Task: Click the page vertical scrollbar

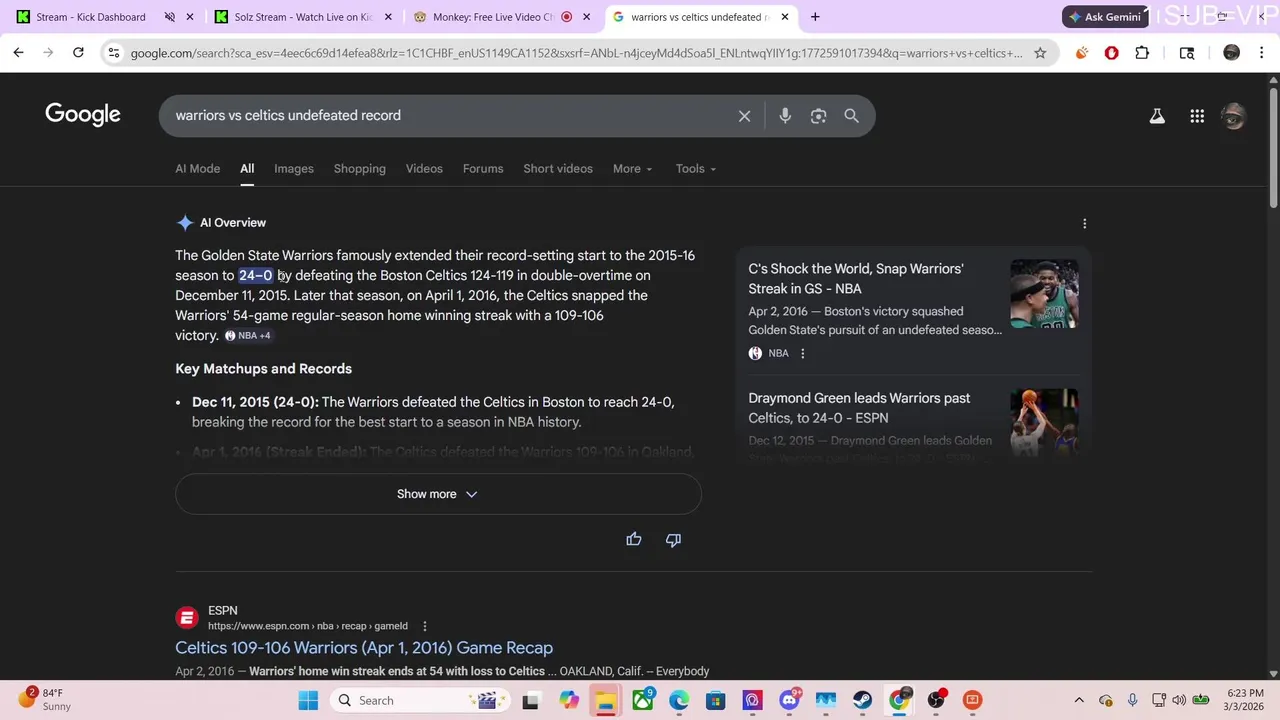Action: (1272, 147)
